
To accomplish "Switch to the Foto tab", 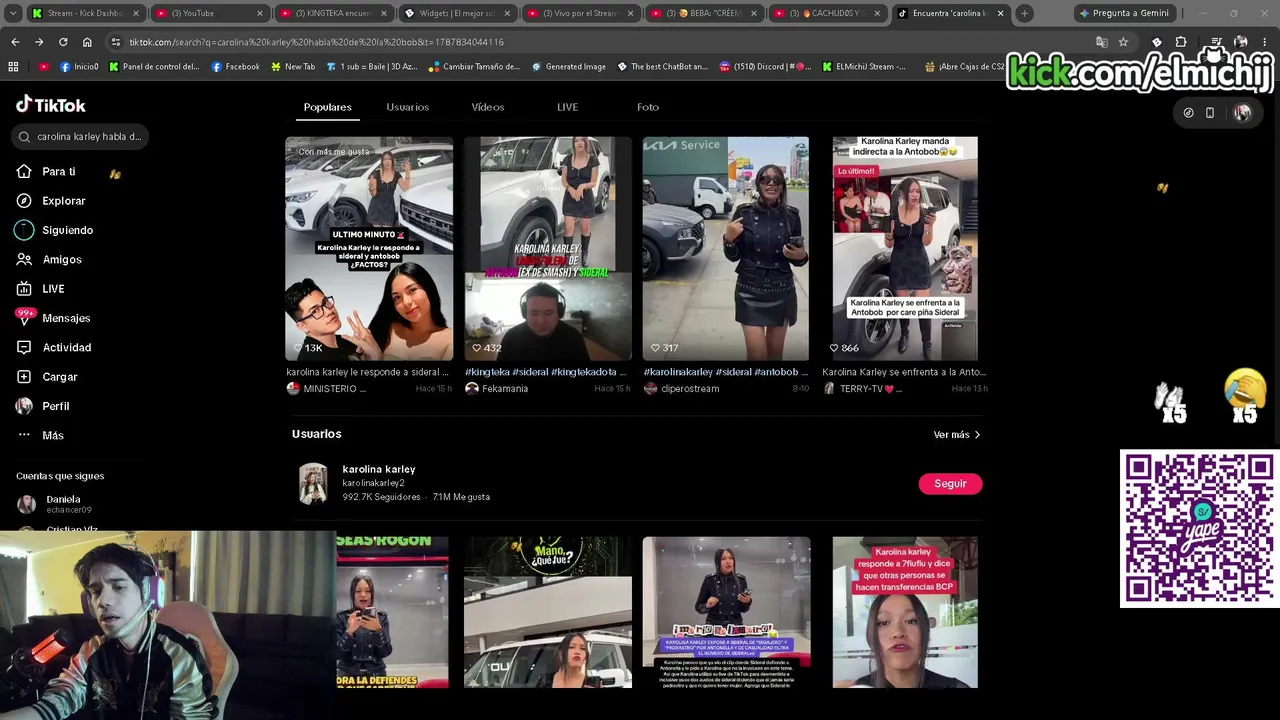I will [648, 107].
